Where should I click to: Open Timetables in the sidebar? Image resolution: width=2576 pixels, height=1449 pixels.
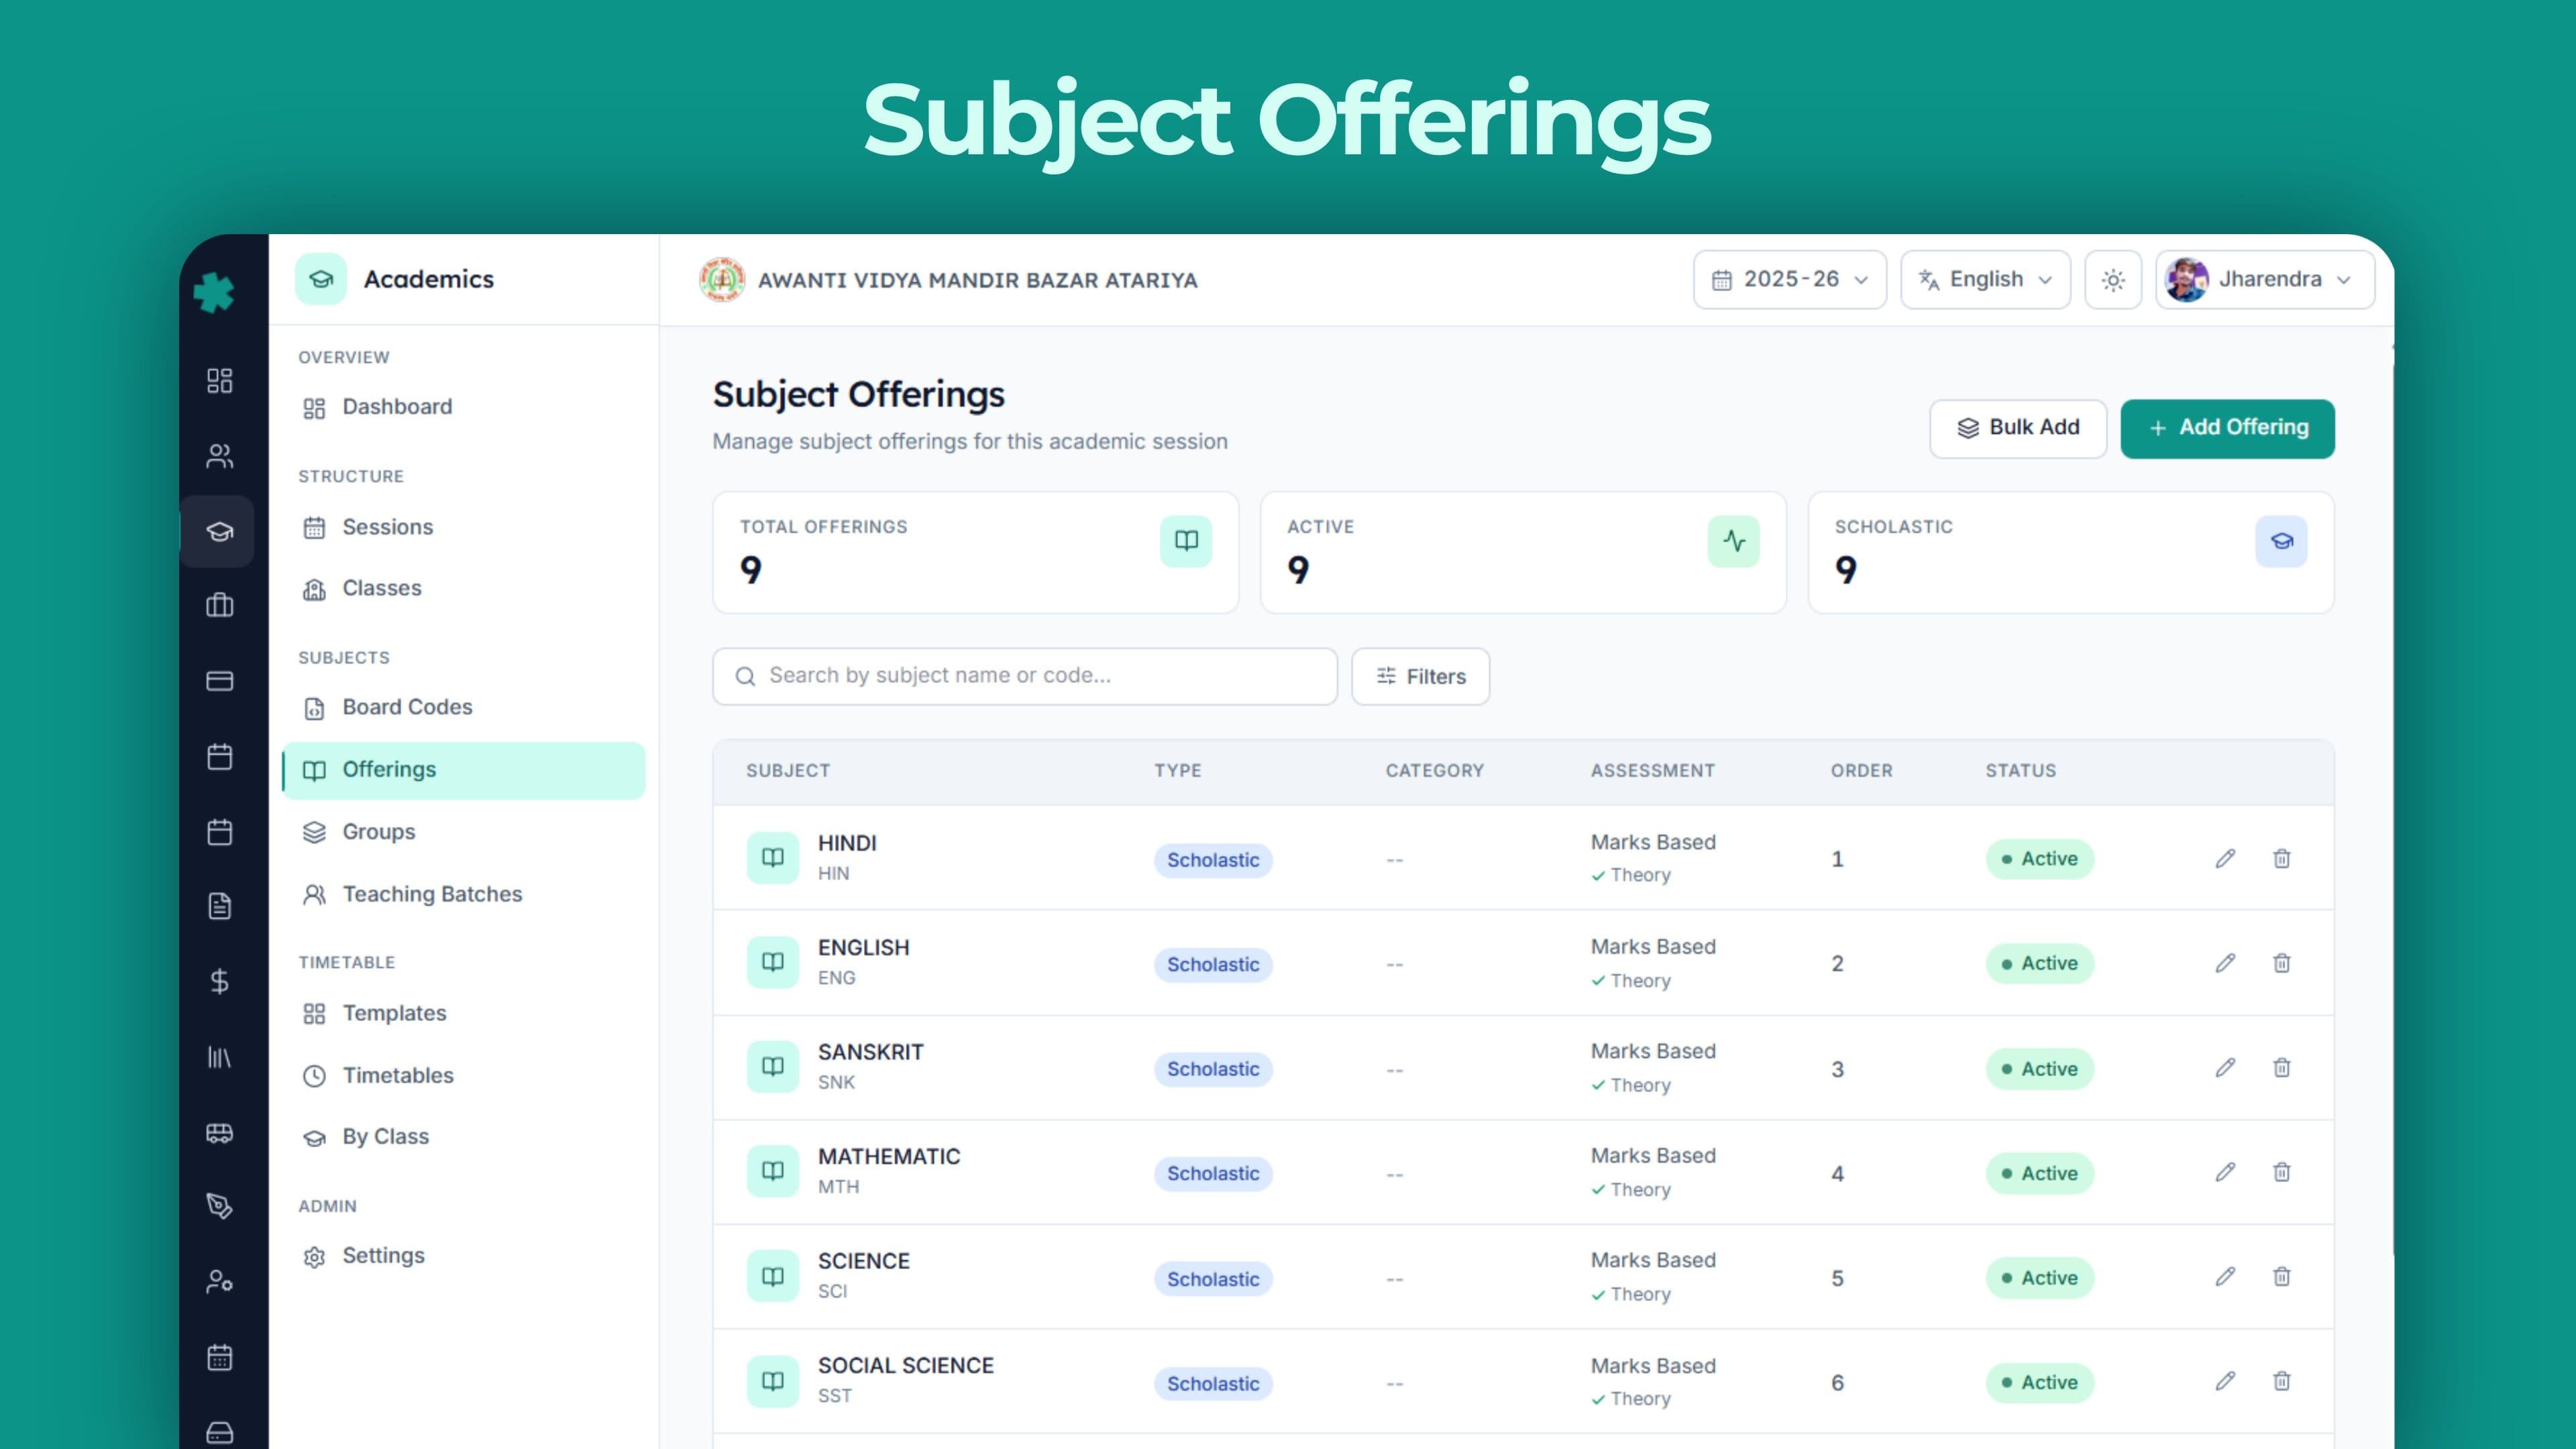[463, 1075]
